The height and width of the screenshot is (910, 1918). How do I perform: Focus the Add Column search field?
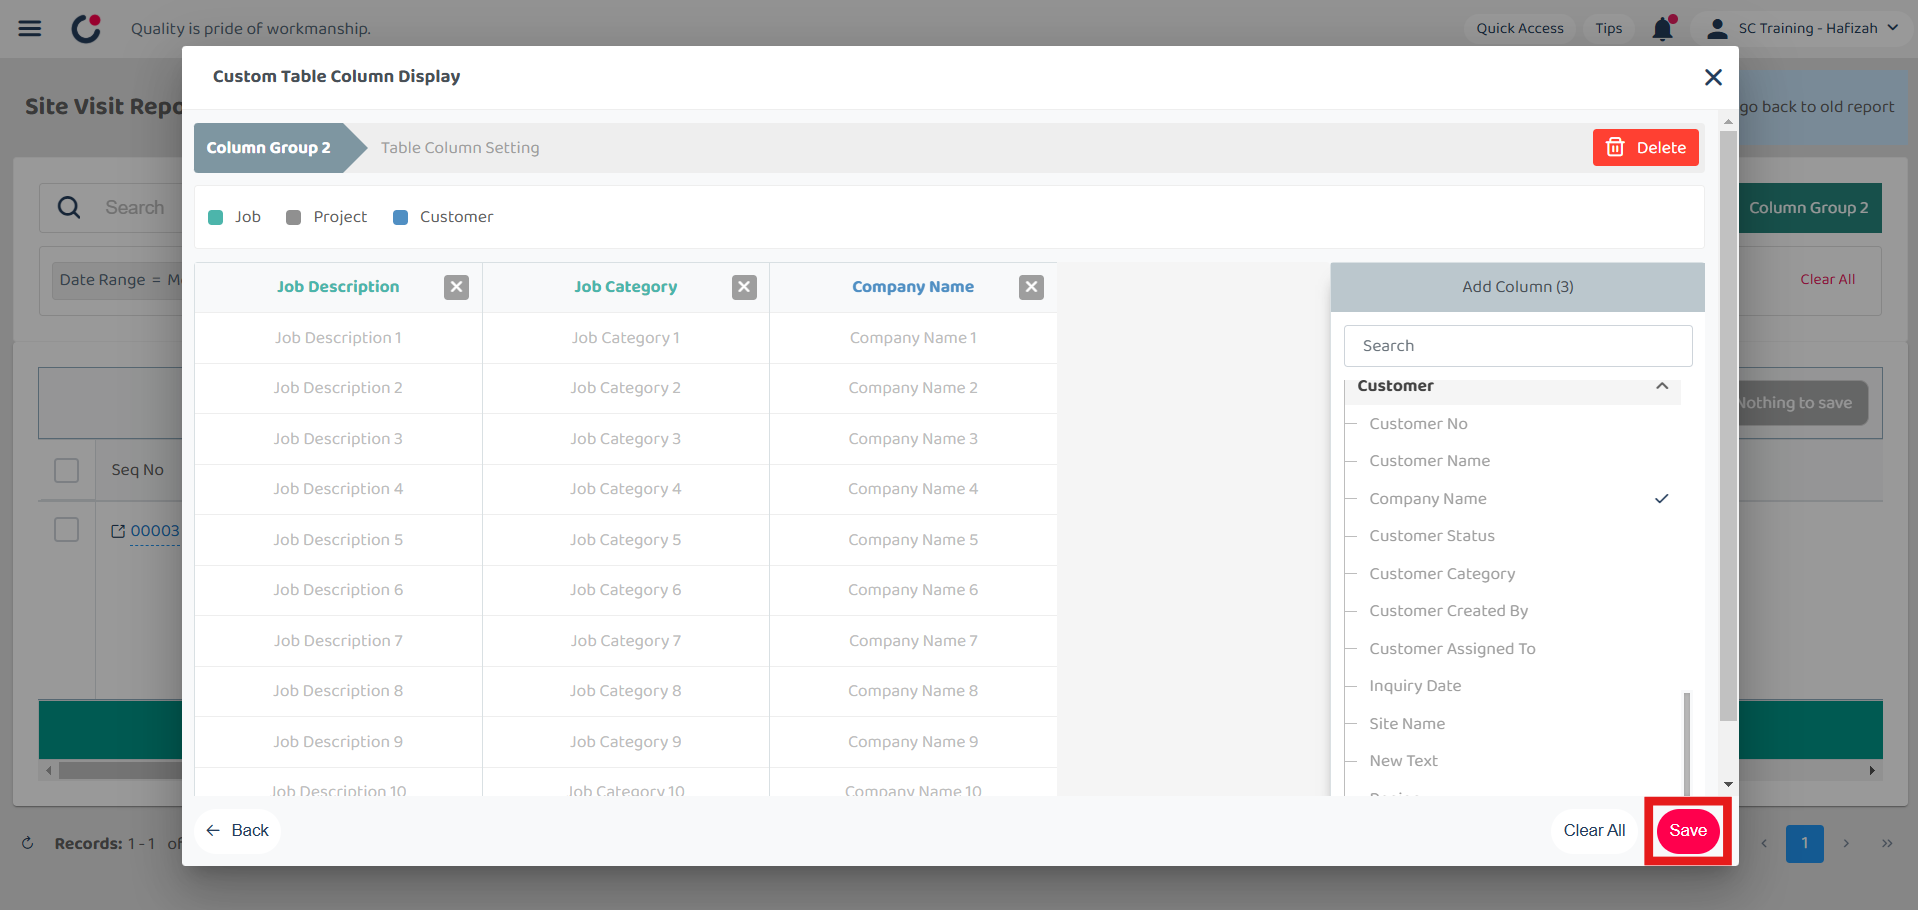[x=1517, y=346]
